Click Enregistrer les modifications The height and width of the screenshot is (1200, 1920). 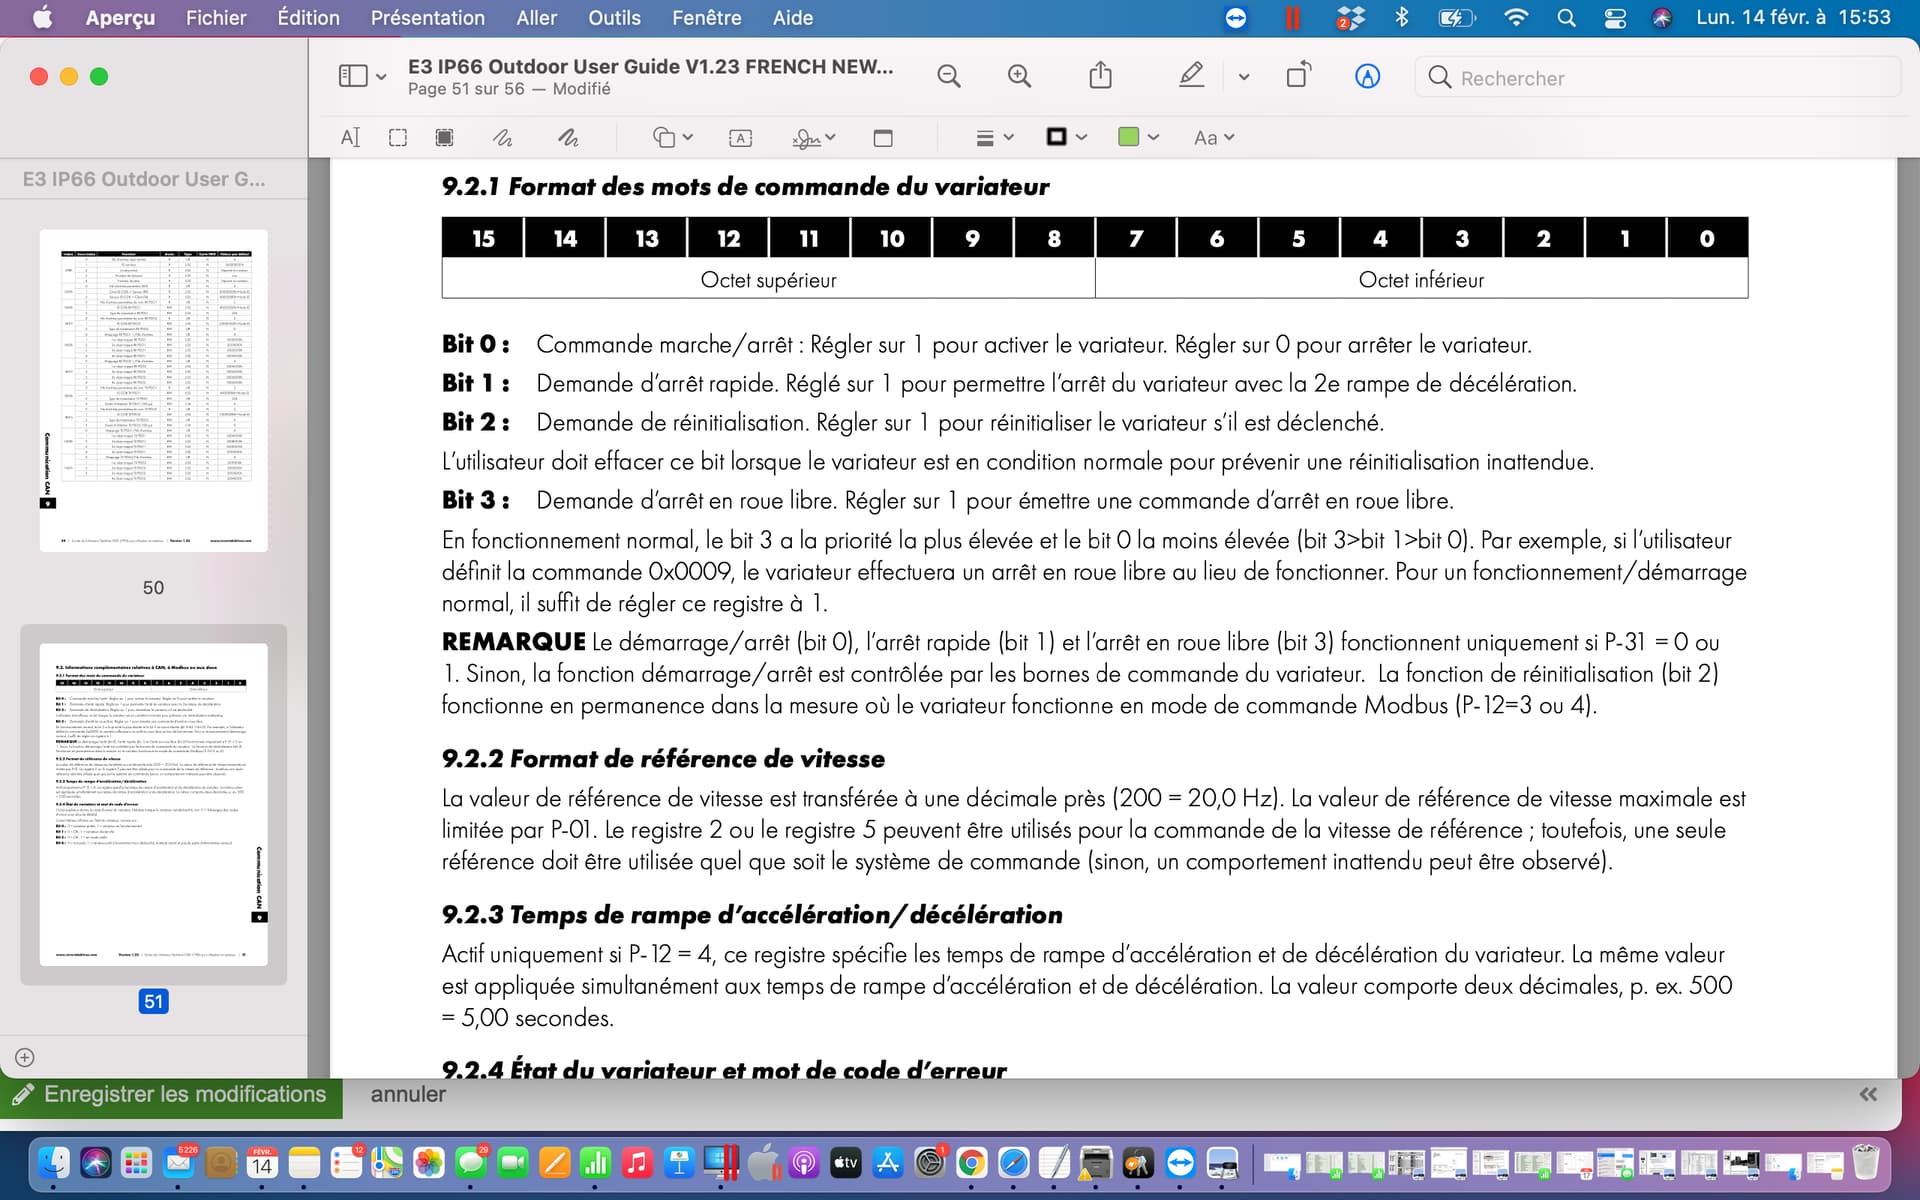171,1094
